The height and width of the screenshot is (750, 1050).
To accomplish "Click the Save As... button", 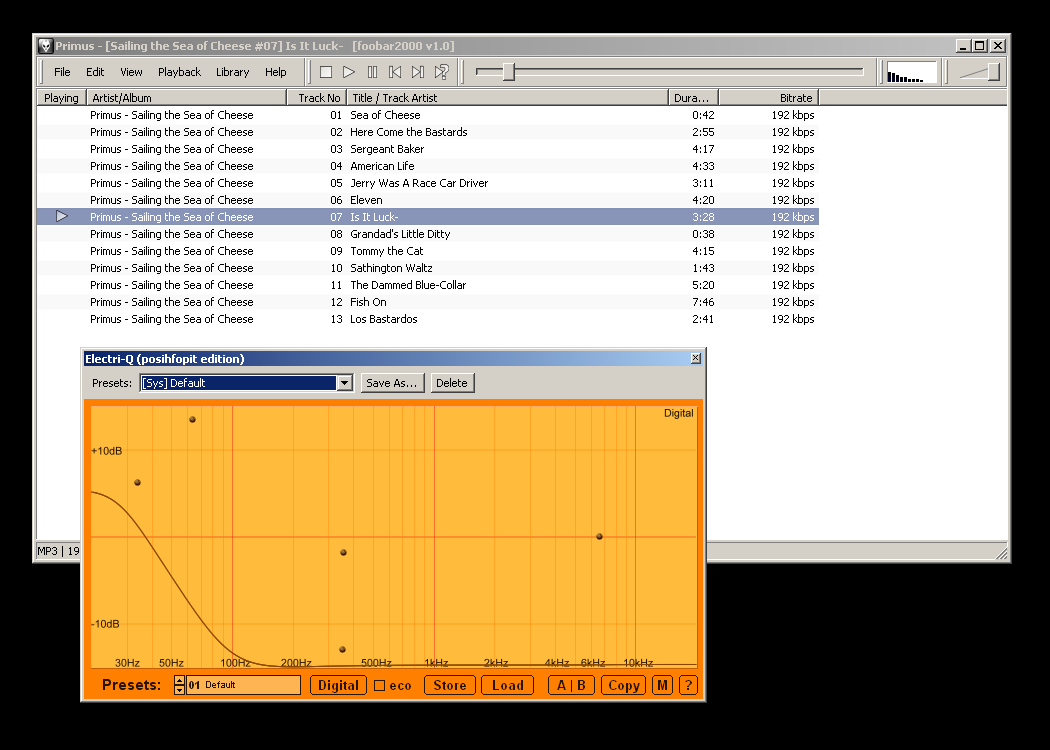I will [392, 383].
